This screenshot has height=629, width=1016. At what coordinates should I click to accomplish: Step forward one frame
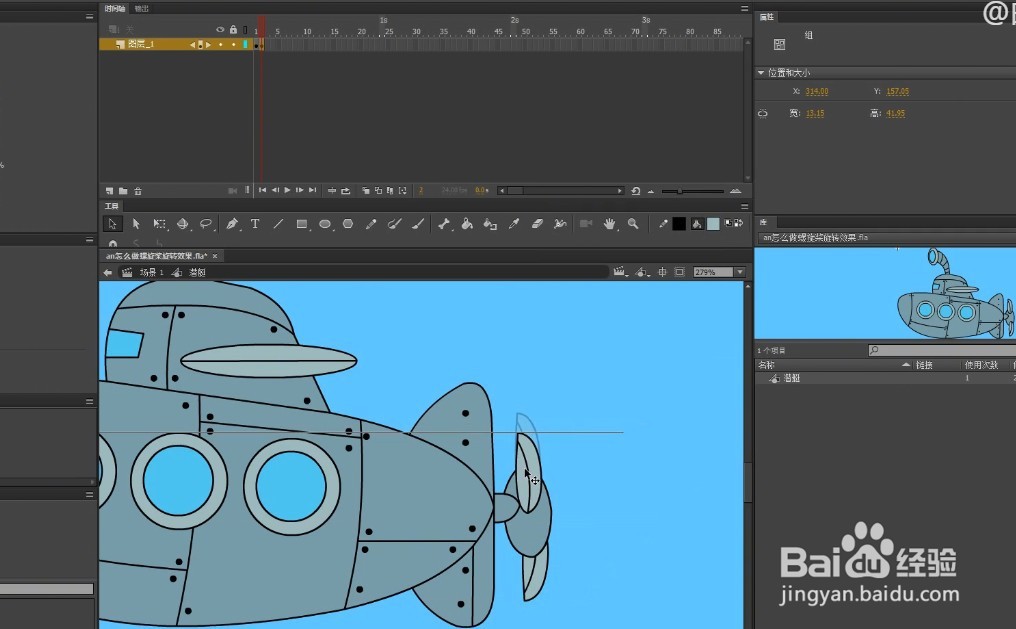[299, 190]
